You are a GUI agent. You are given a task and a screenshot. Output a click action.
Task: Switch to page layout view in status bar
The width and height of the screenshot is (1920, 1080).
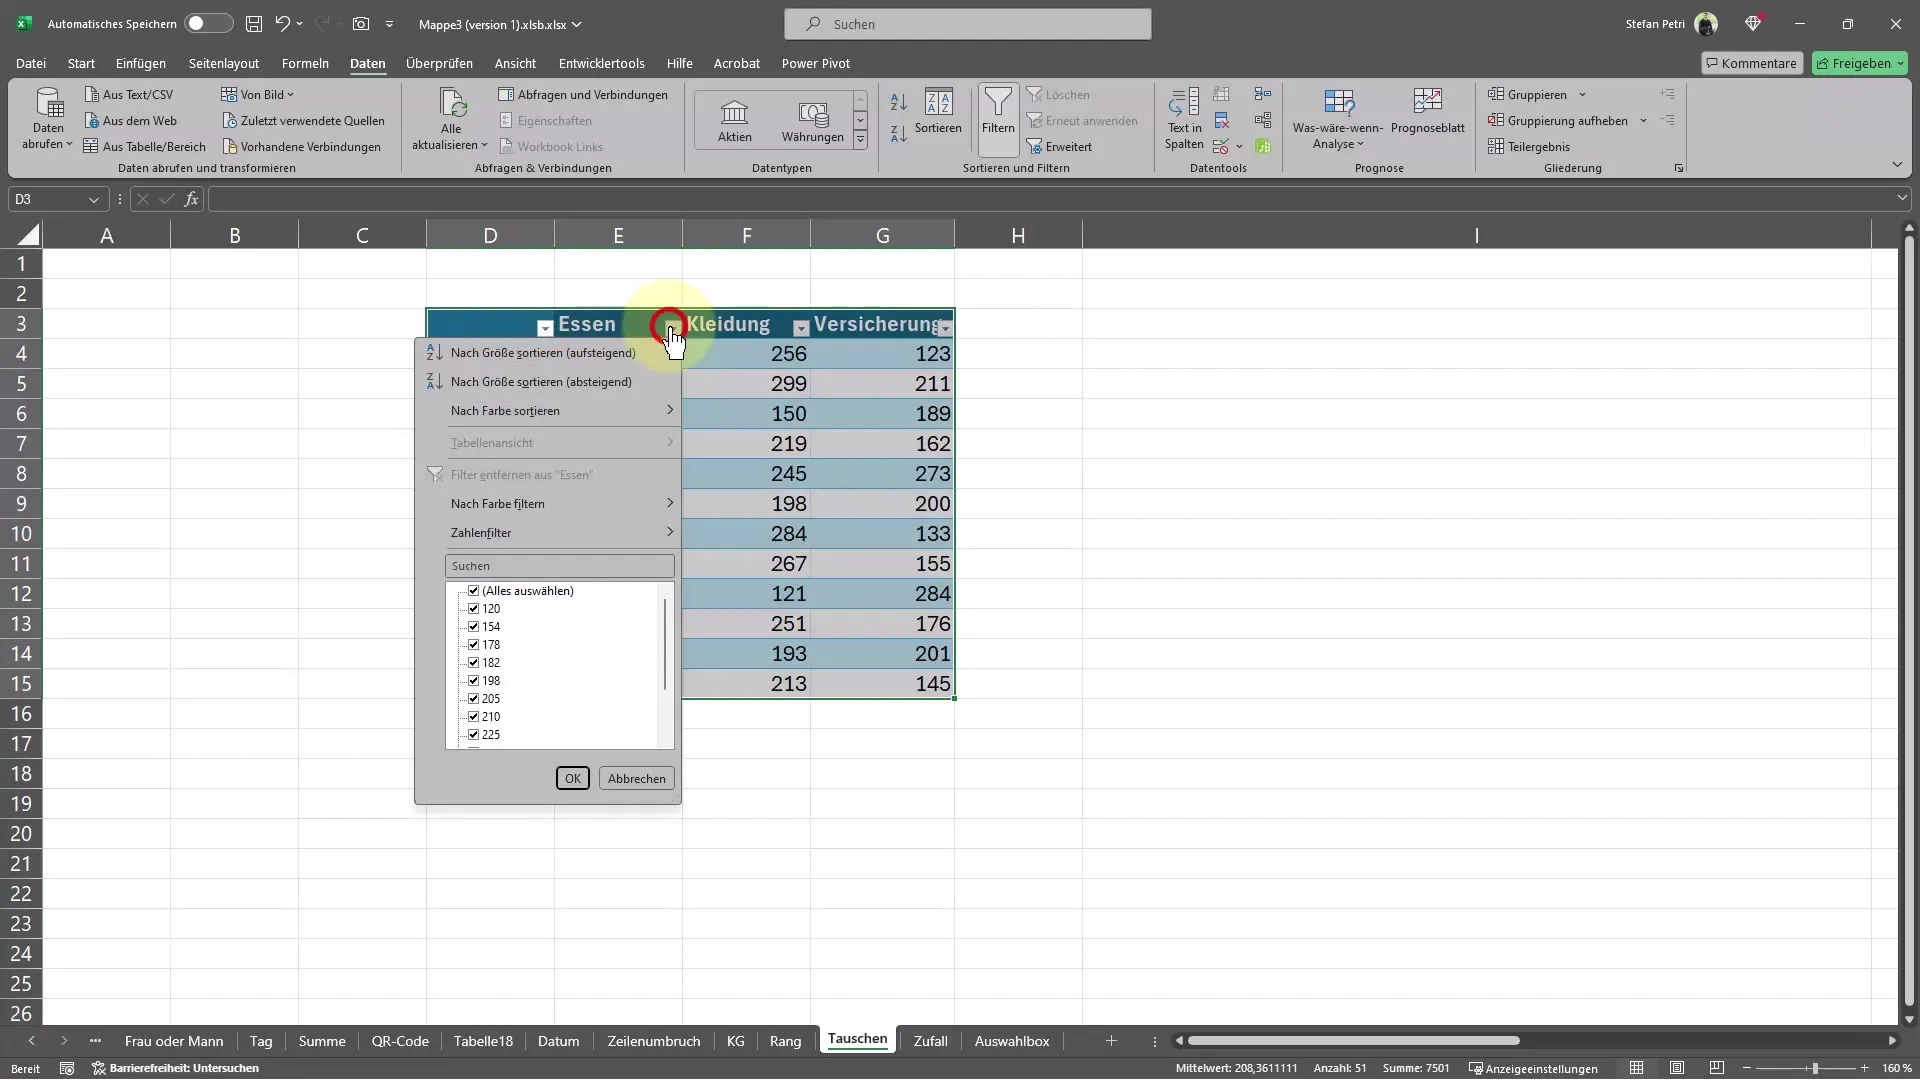click(x=1677, y=1068)
